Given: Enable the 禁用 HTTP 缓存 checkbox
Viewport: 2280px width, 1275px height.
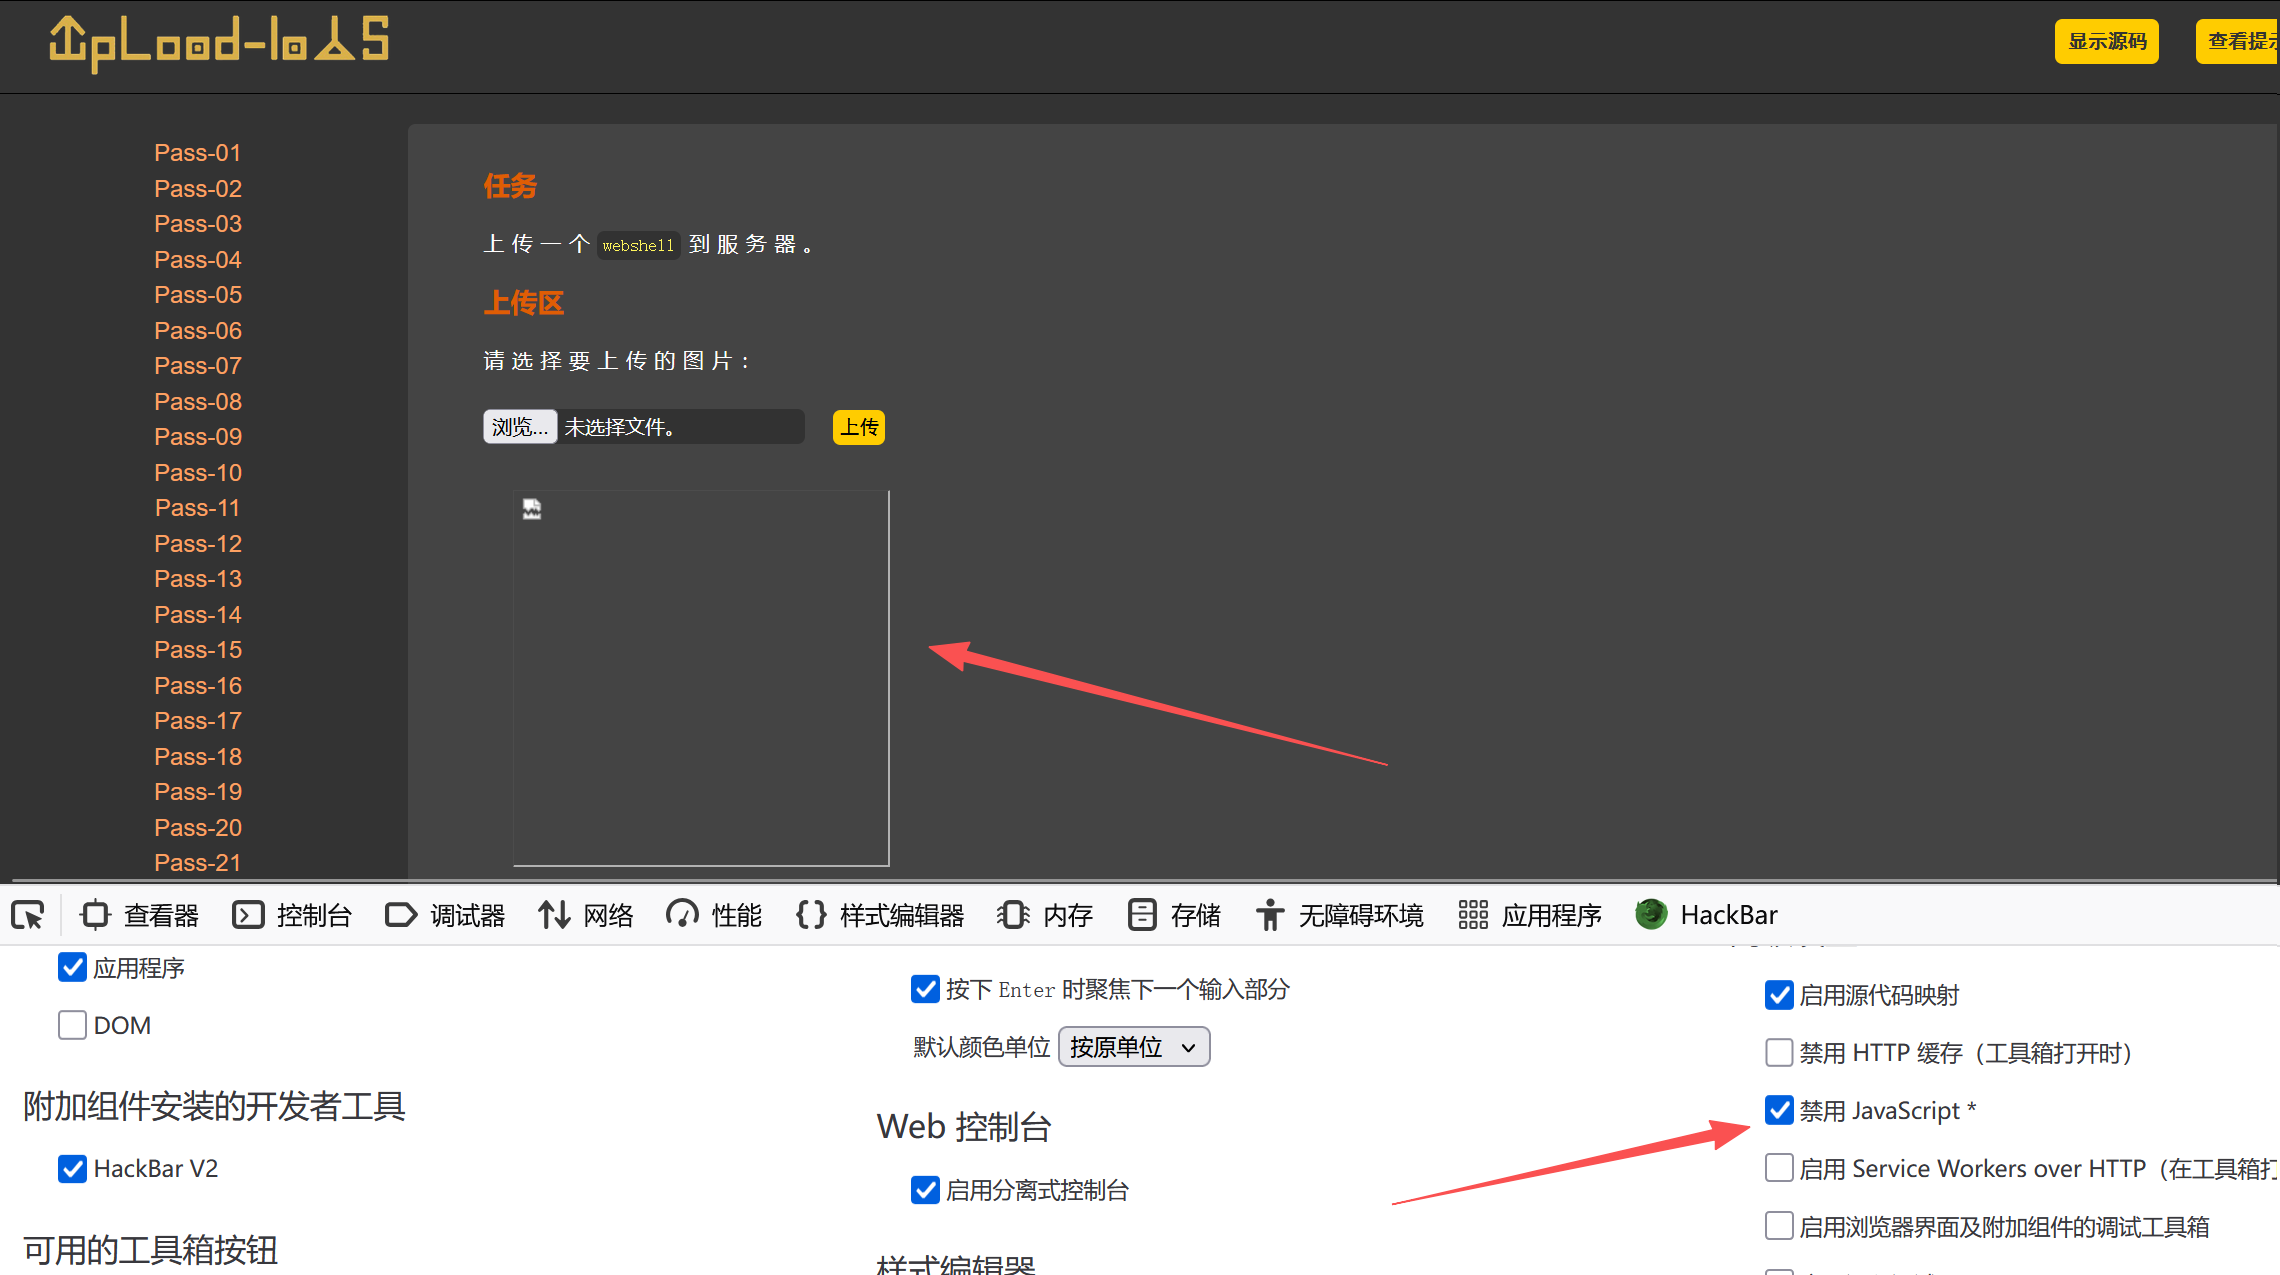Looking at the screenshot, I should pos(1779,1052).
